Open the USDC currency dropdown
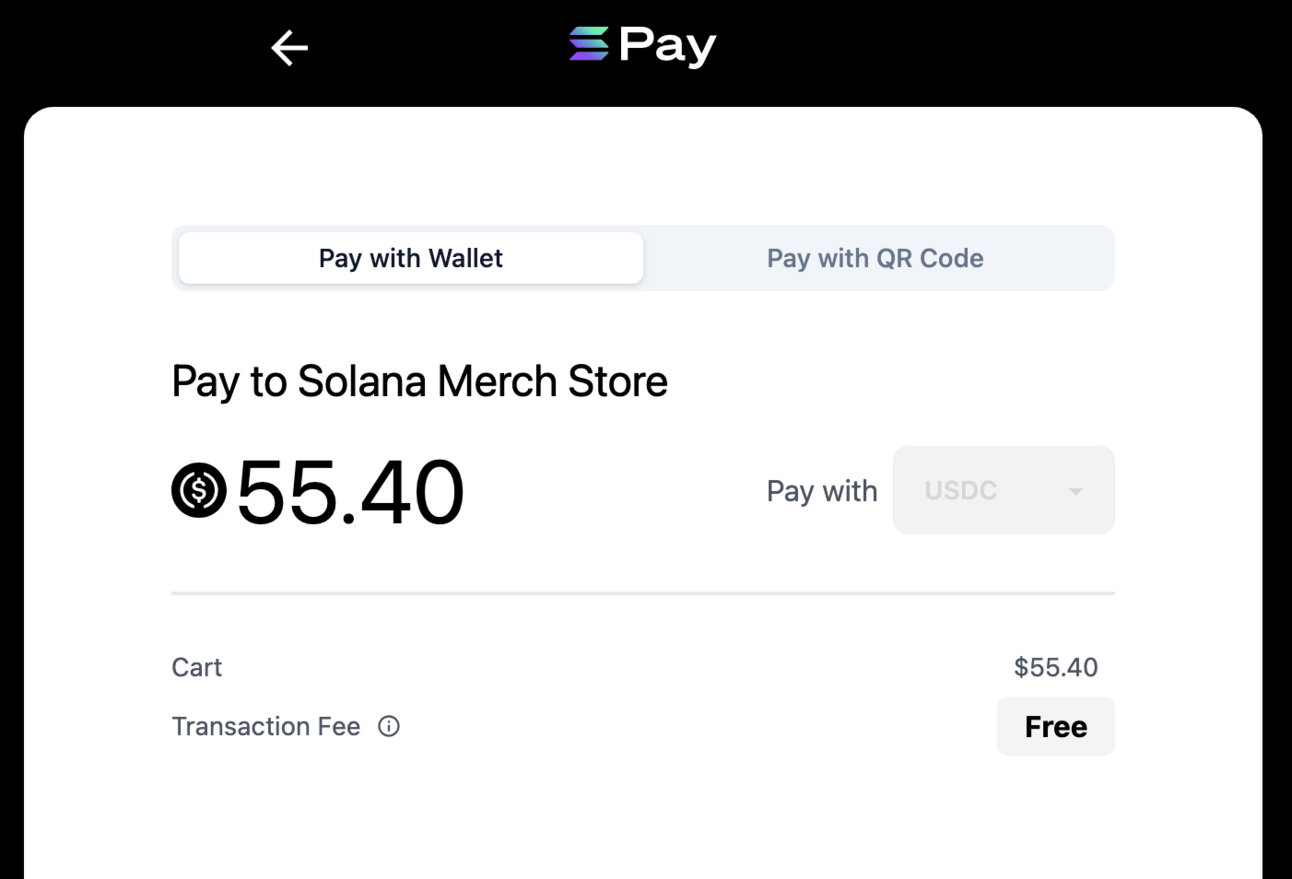 (1003, 490)
